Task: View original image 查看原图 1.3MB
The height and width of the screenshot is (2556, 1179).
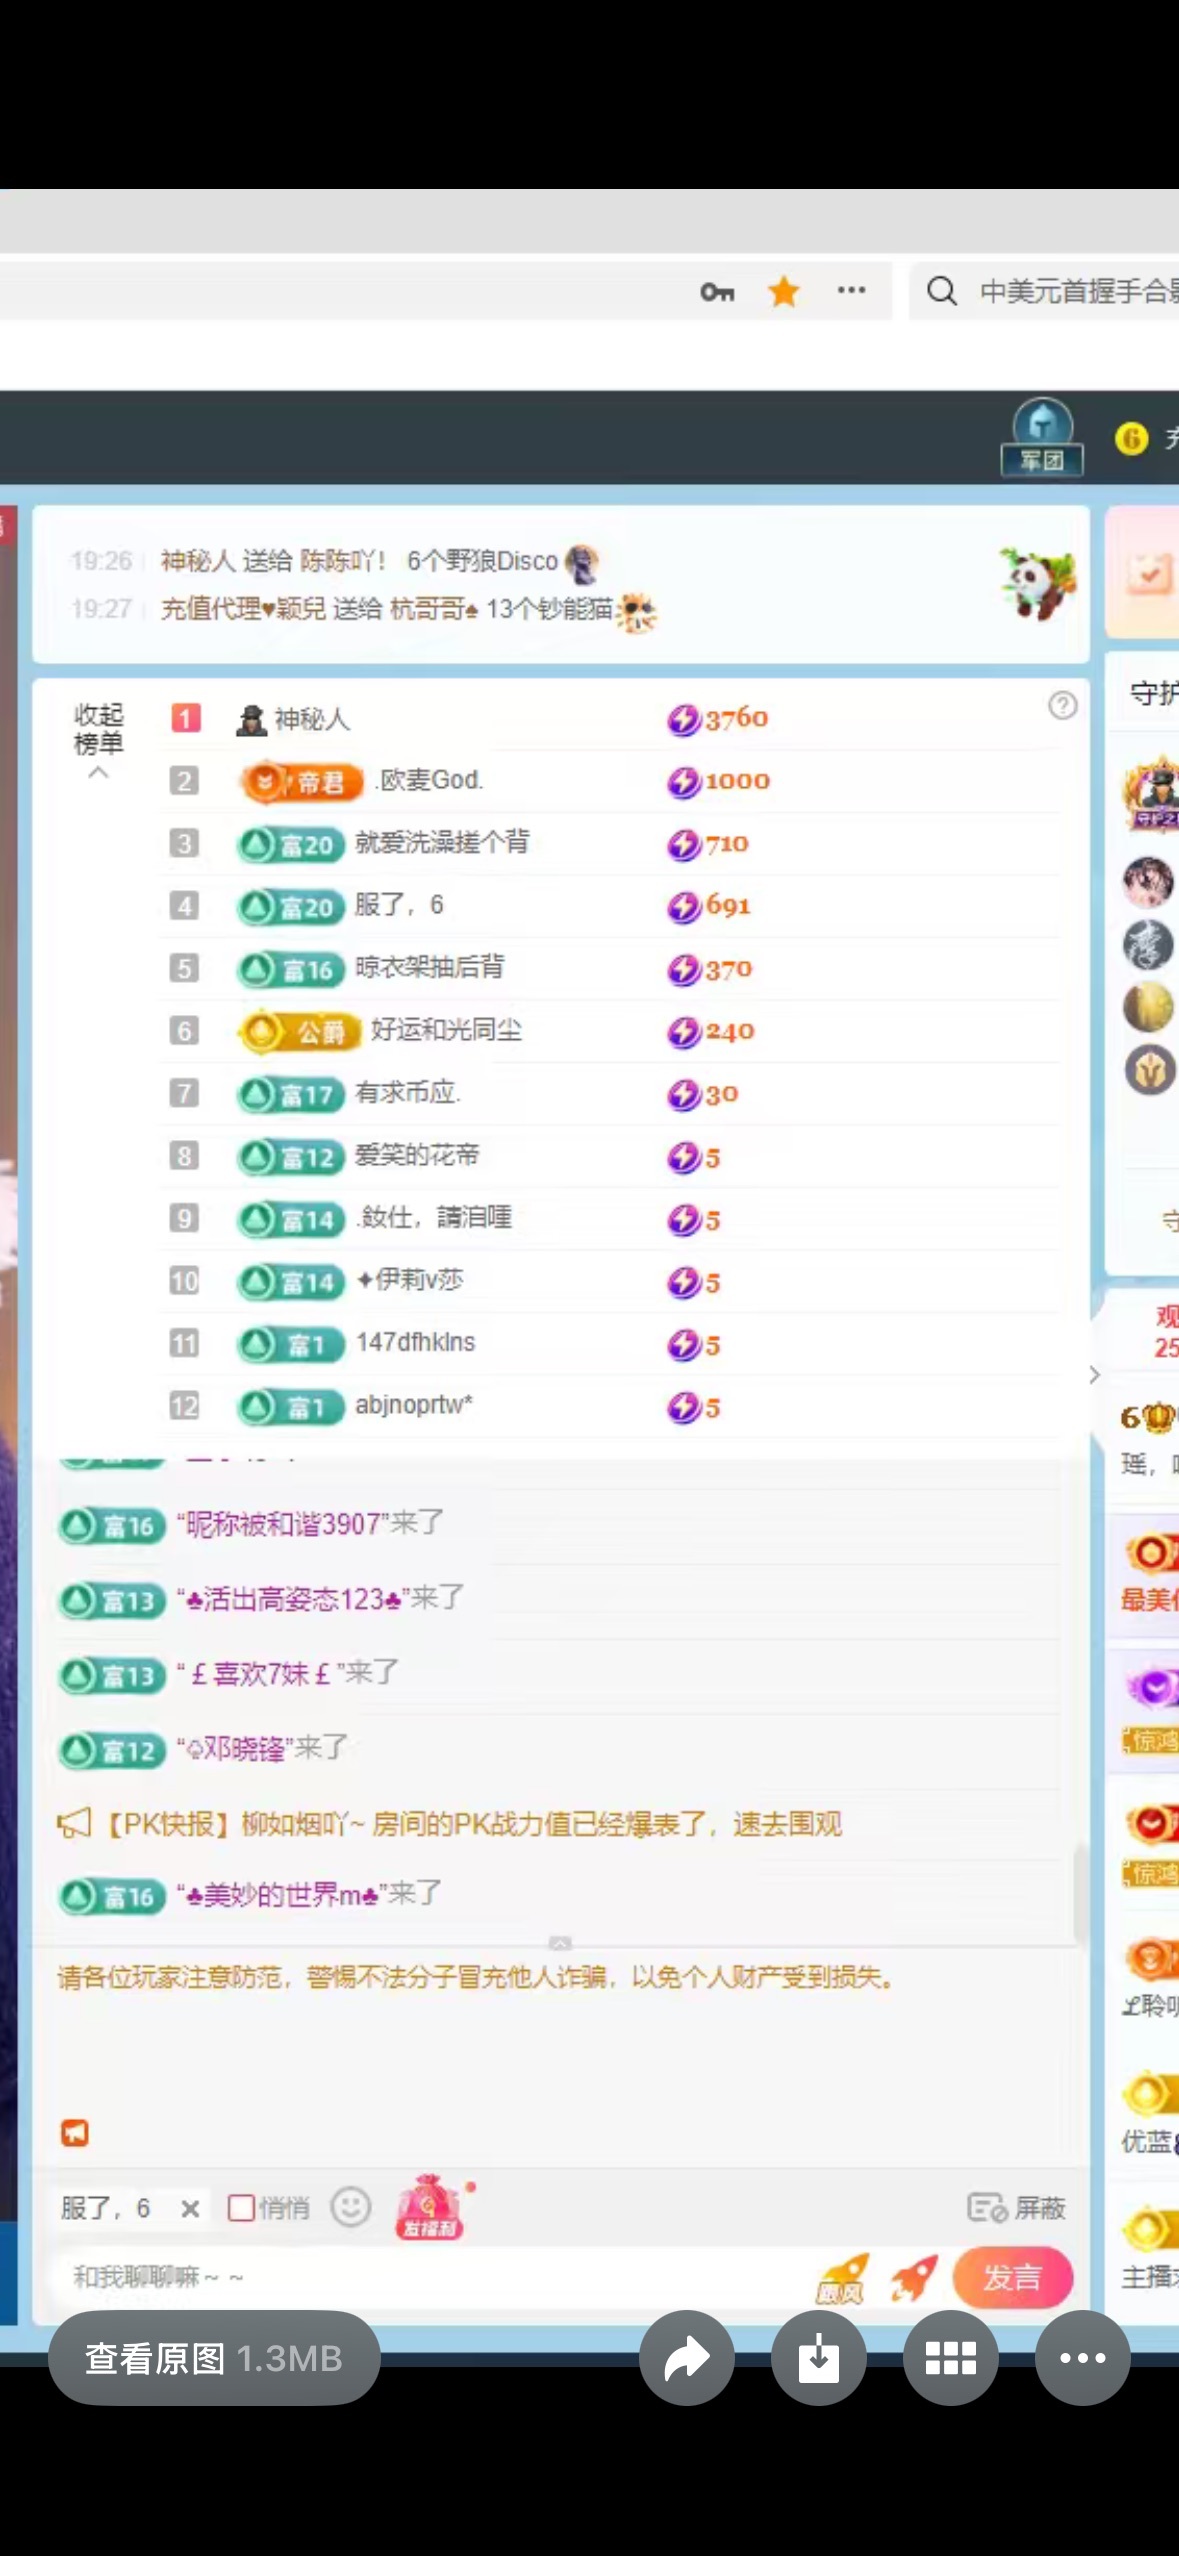Action: (214, 2358)
